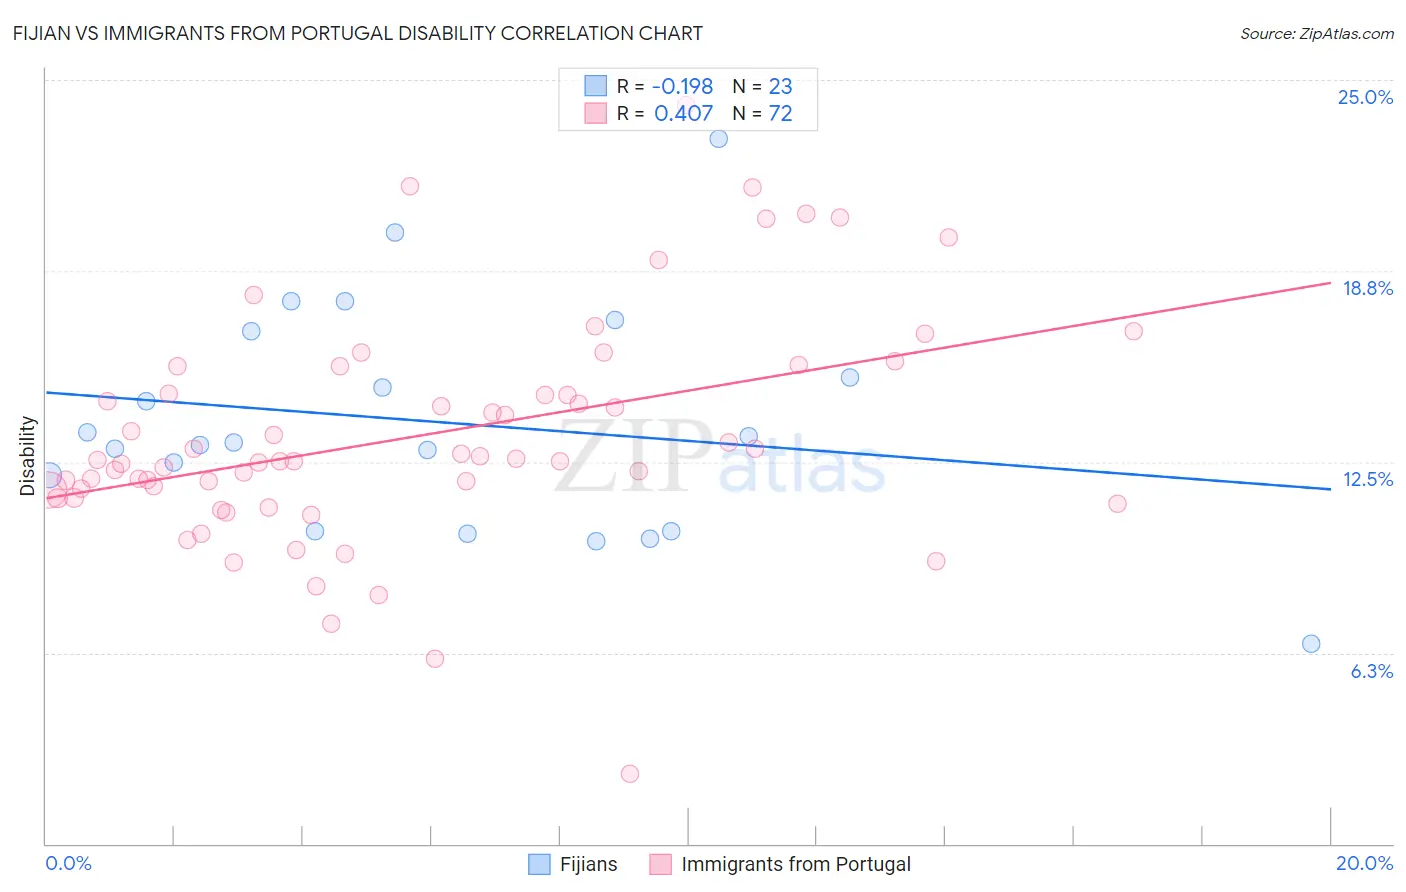Click the N = 72 value in legend

(762, 113)
